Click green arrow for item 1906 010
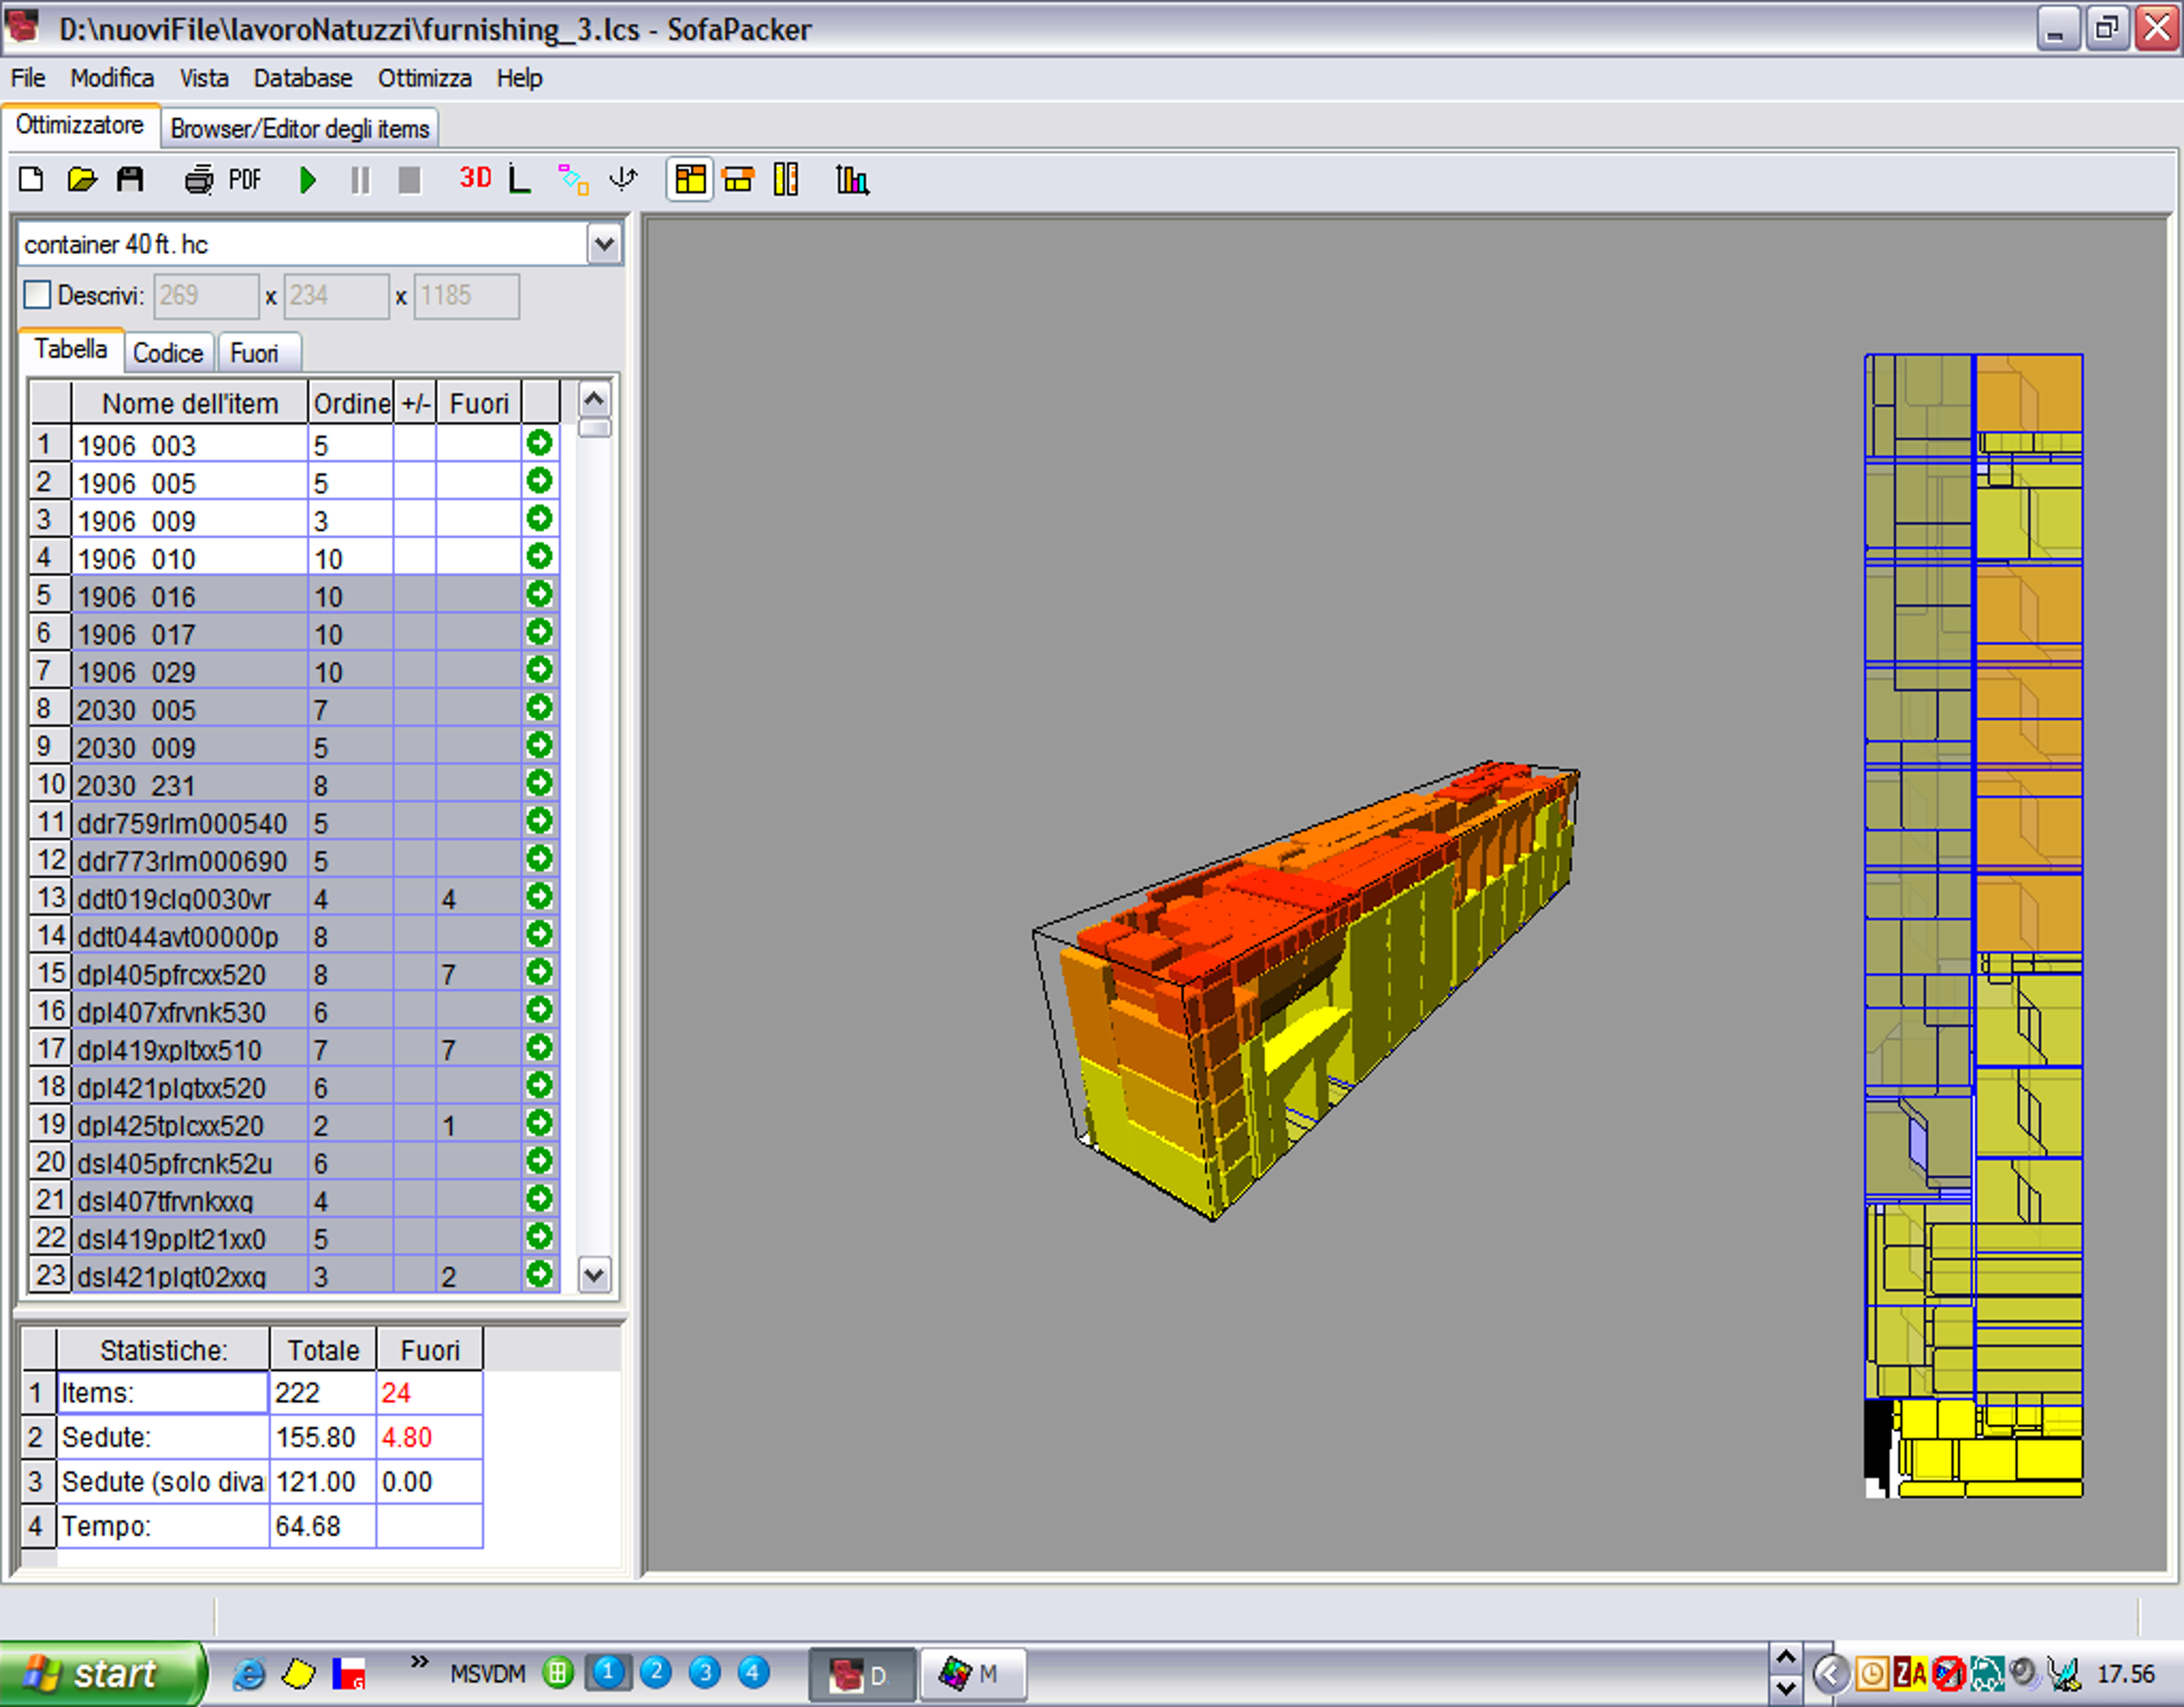The width and height of the screenshot is (2184, 1707). click(540, 556)
